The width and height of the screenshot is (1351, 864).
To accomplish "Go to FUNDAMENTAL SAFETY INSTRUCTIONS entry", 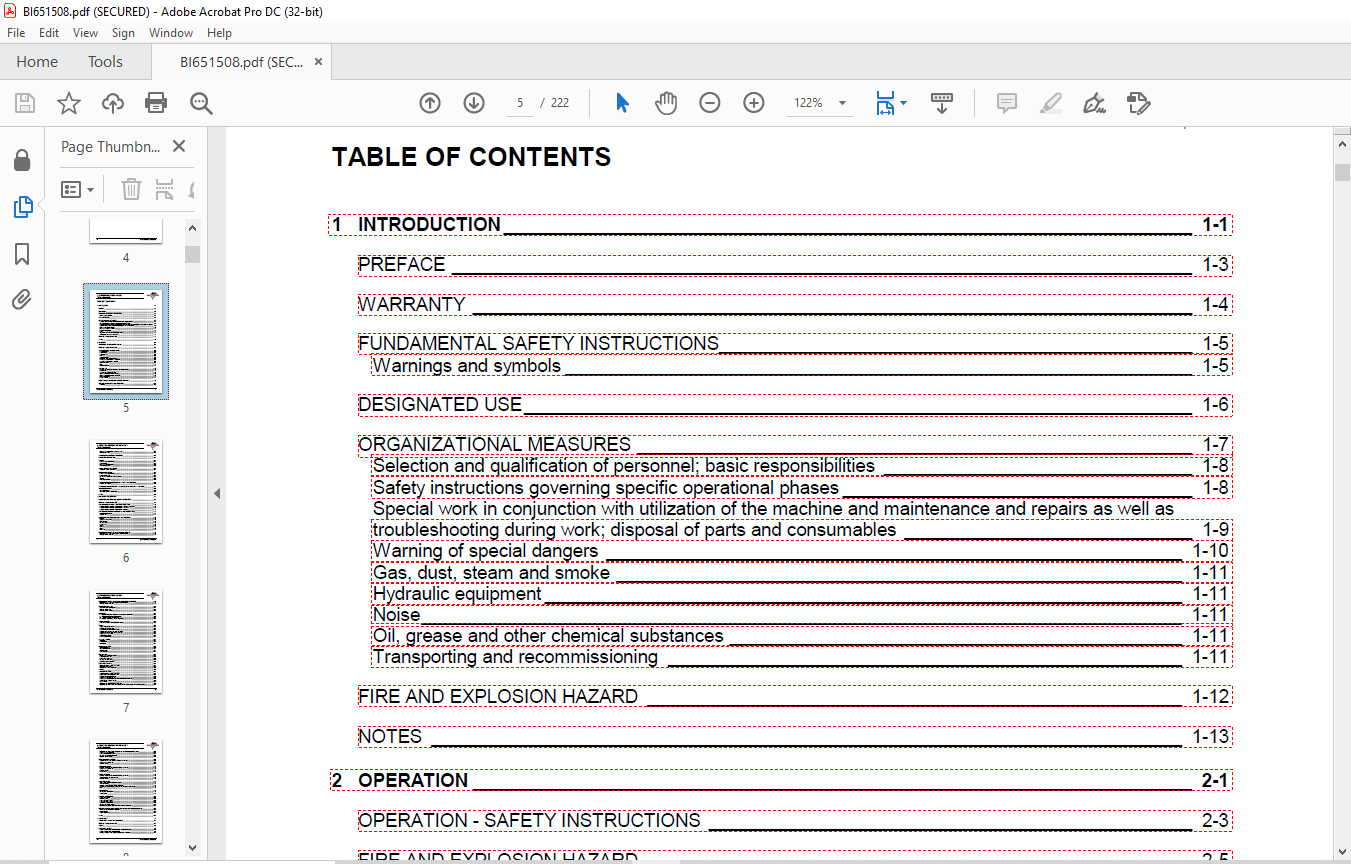I will [795, 343].
